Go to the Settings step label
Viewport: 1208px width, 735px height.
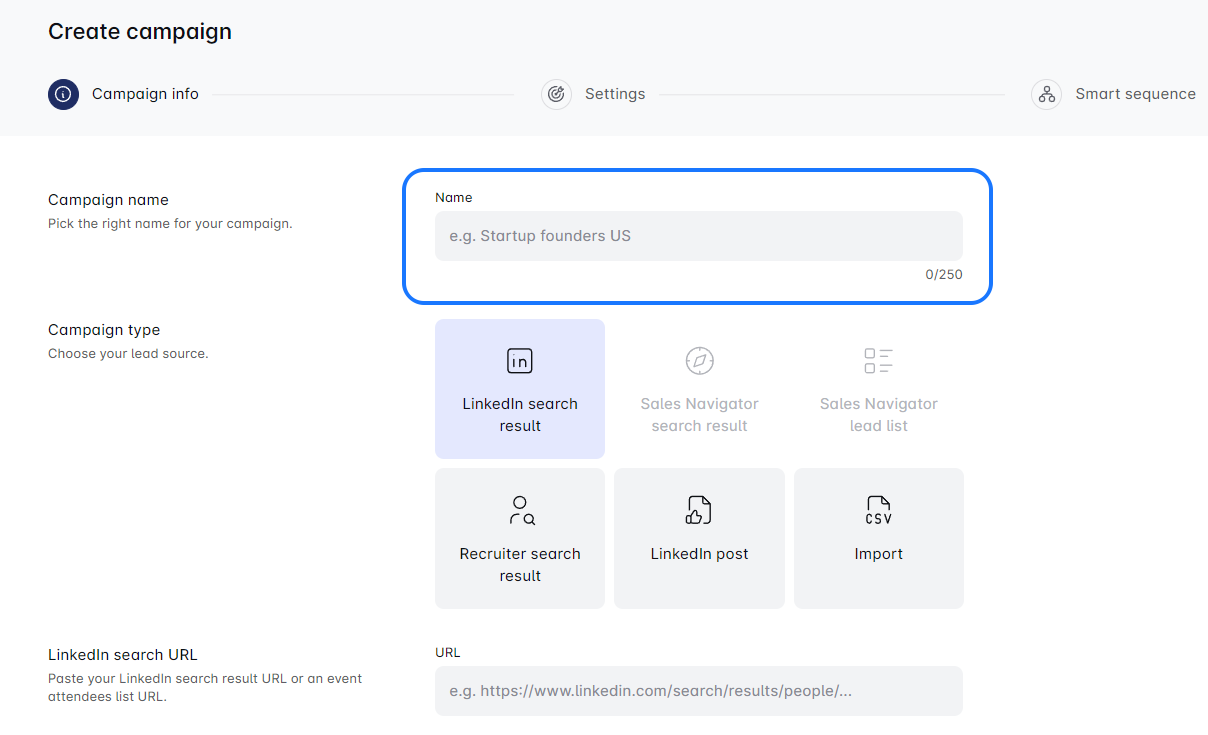click(615, 94)
